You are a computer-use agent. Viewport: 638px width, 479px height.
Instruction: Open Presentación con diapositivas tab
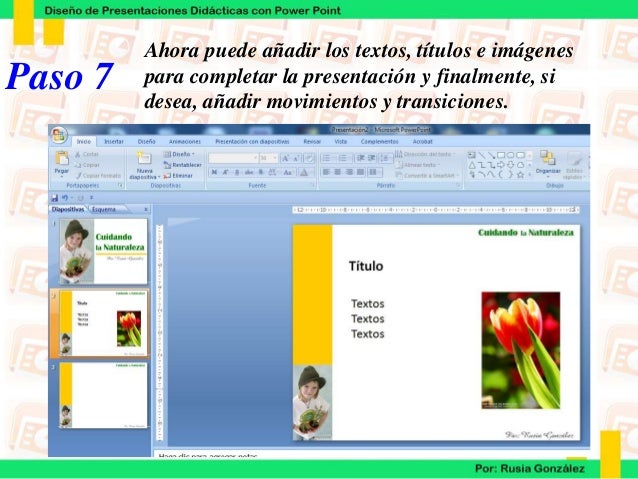[252, 142]
